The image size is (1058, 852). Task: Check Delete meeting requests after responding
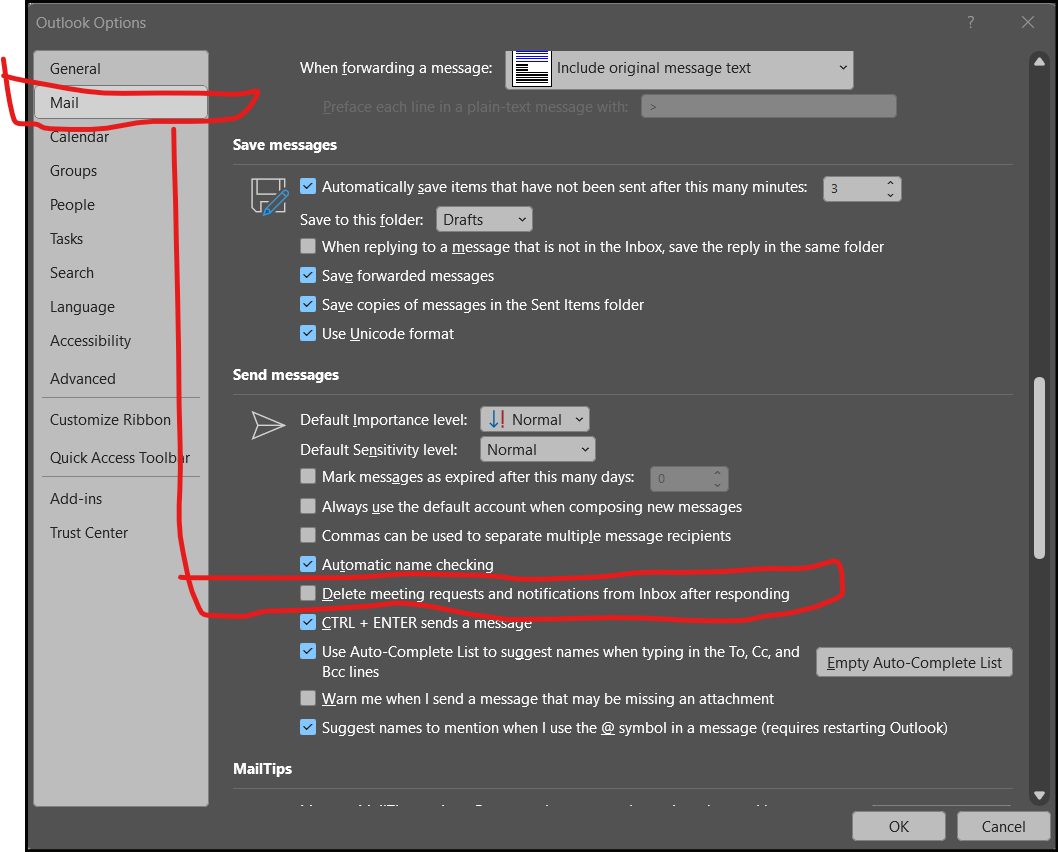pyautogui.click(x=308, y=593)
